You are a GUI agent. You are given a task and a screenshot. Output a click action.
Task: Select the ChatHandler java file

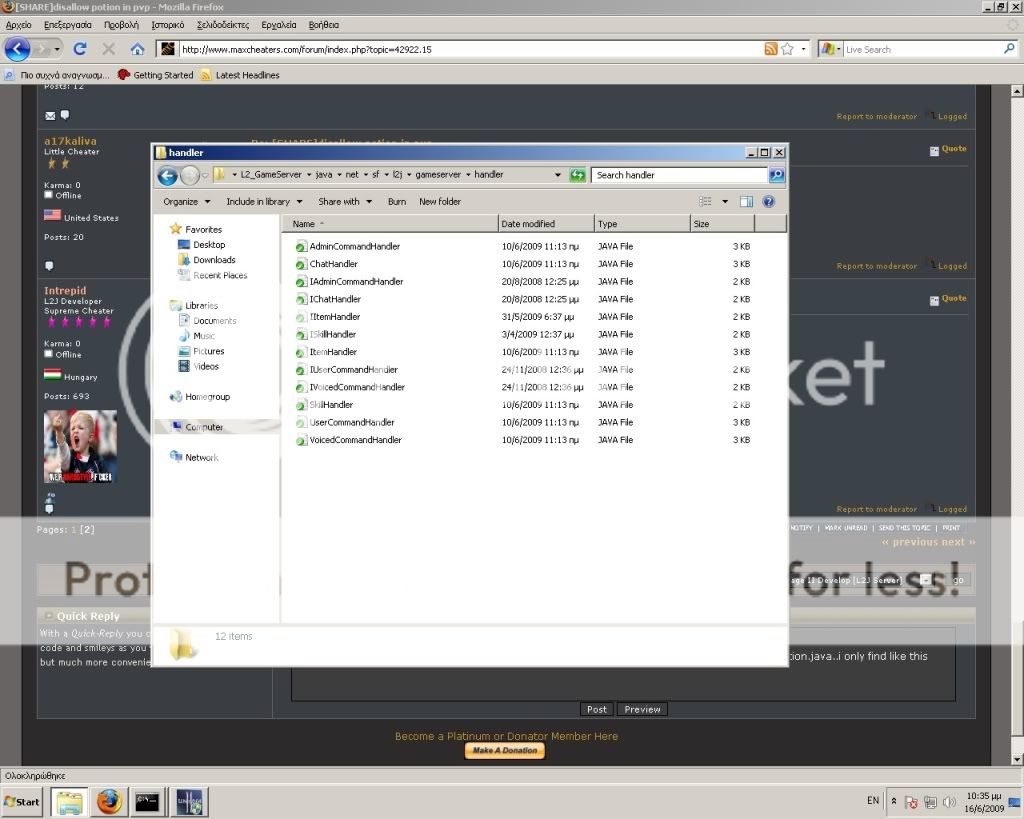[x=333, y=264]
